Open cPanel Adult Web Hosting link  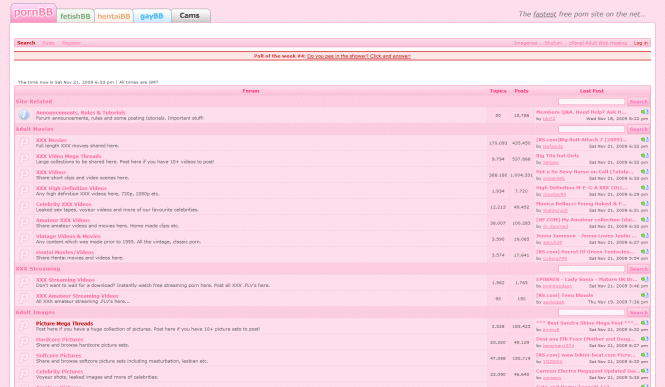(598, 43)
